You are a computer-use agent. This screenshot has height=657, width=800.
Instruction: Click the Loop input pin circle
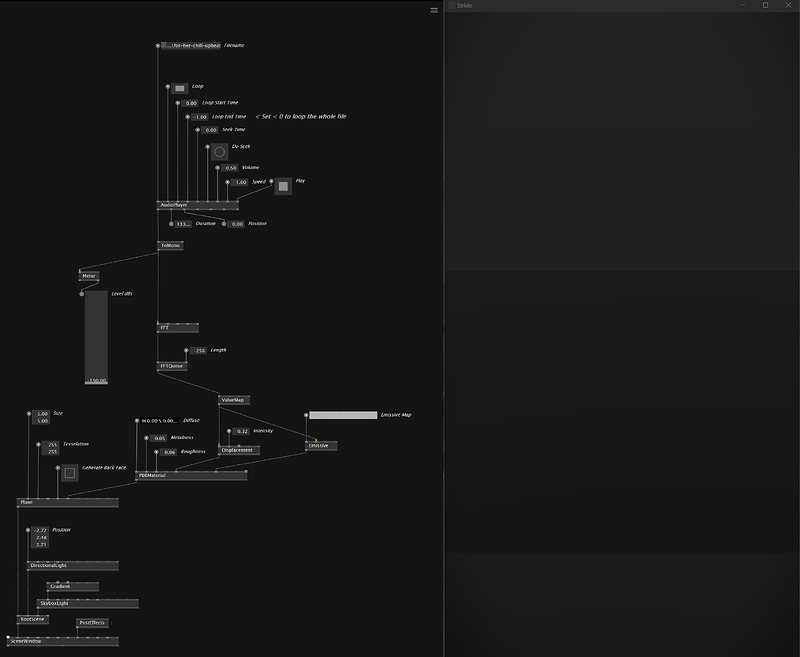pos(168,87)
